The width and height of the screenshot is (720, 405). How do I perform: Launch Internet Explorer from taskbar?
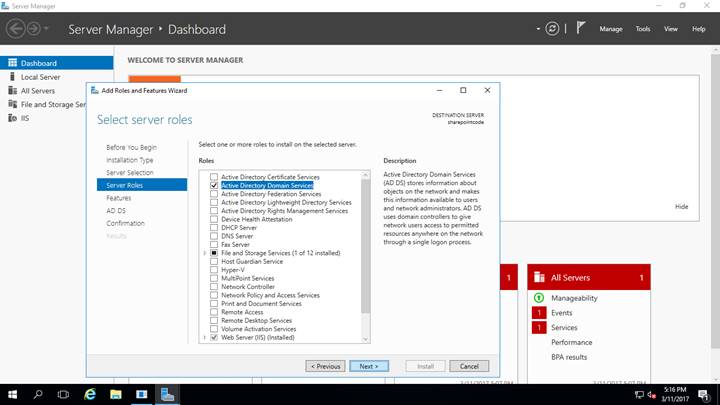[90, 394]
